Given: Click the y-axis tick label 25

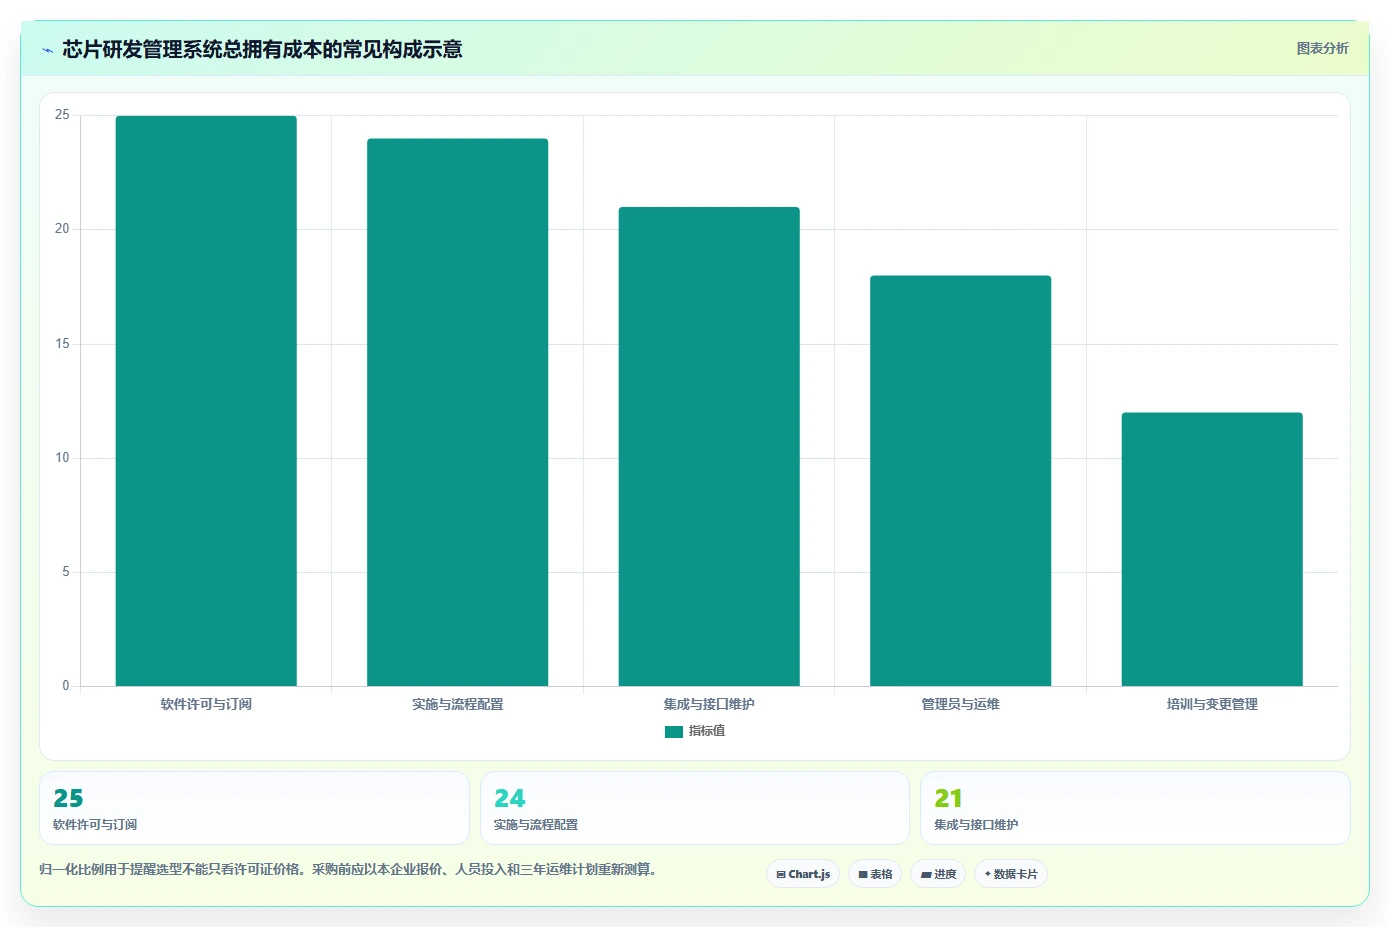Looking at the screenshot, I should click(62, 115).
